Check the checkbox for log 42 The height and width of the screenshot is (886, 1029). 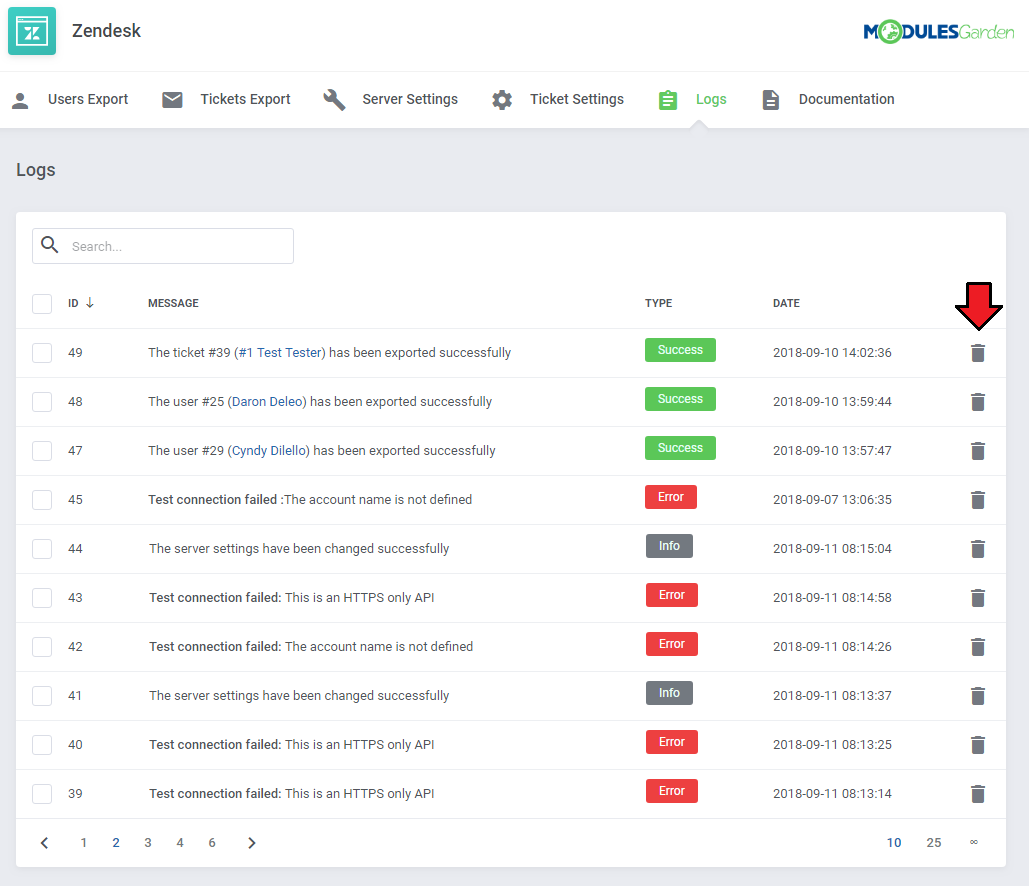pos(42,646)
